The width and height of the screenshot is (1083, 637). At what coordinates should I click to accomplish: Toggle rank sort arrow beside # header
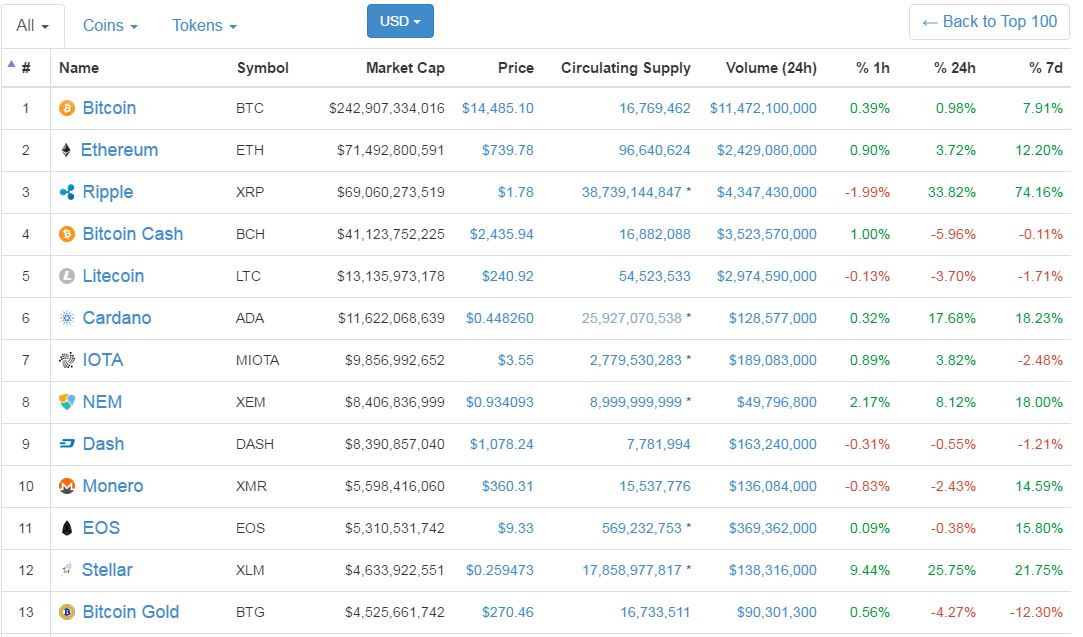pos(11,64)
